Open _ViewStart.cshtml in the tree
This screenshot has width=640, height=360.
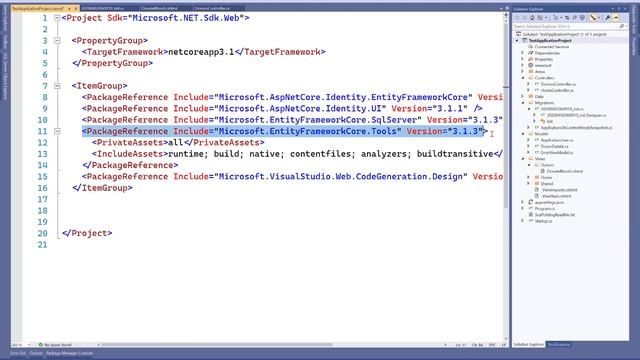coord(556,196)
